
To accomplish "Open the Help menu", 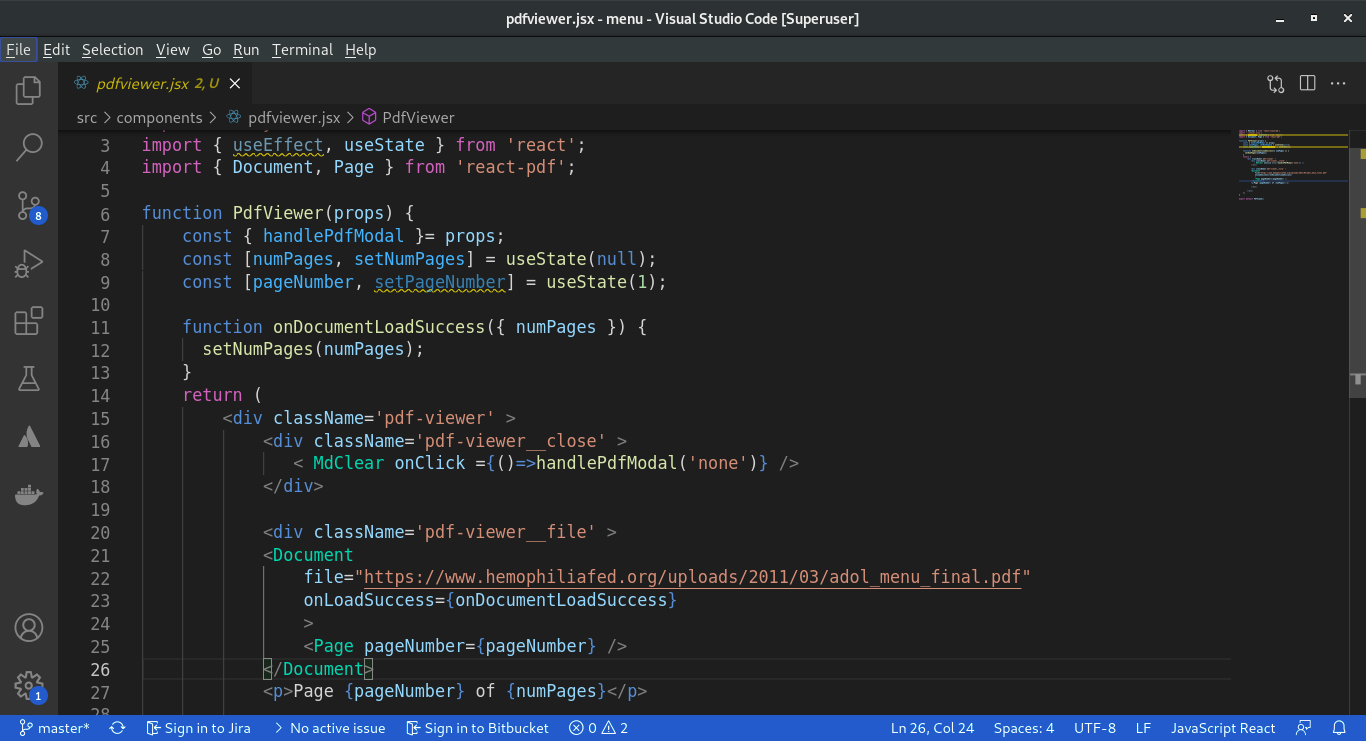I will coord(360,49).
